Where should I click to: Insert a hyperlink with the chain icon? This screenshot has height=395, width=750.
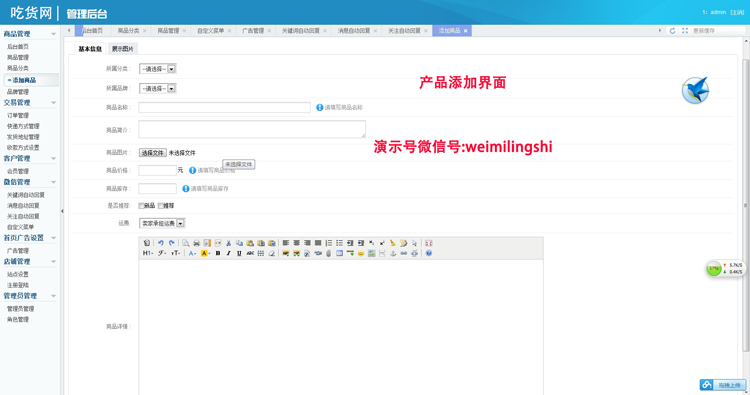(404, 253)
